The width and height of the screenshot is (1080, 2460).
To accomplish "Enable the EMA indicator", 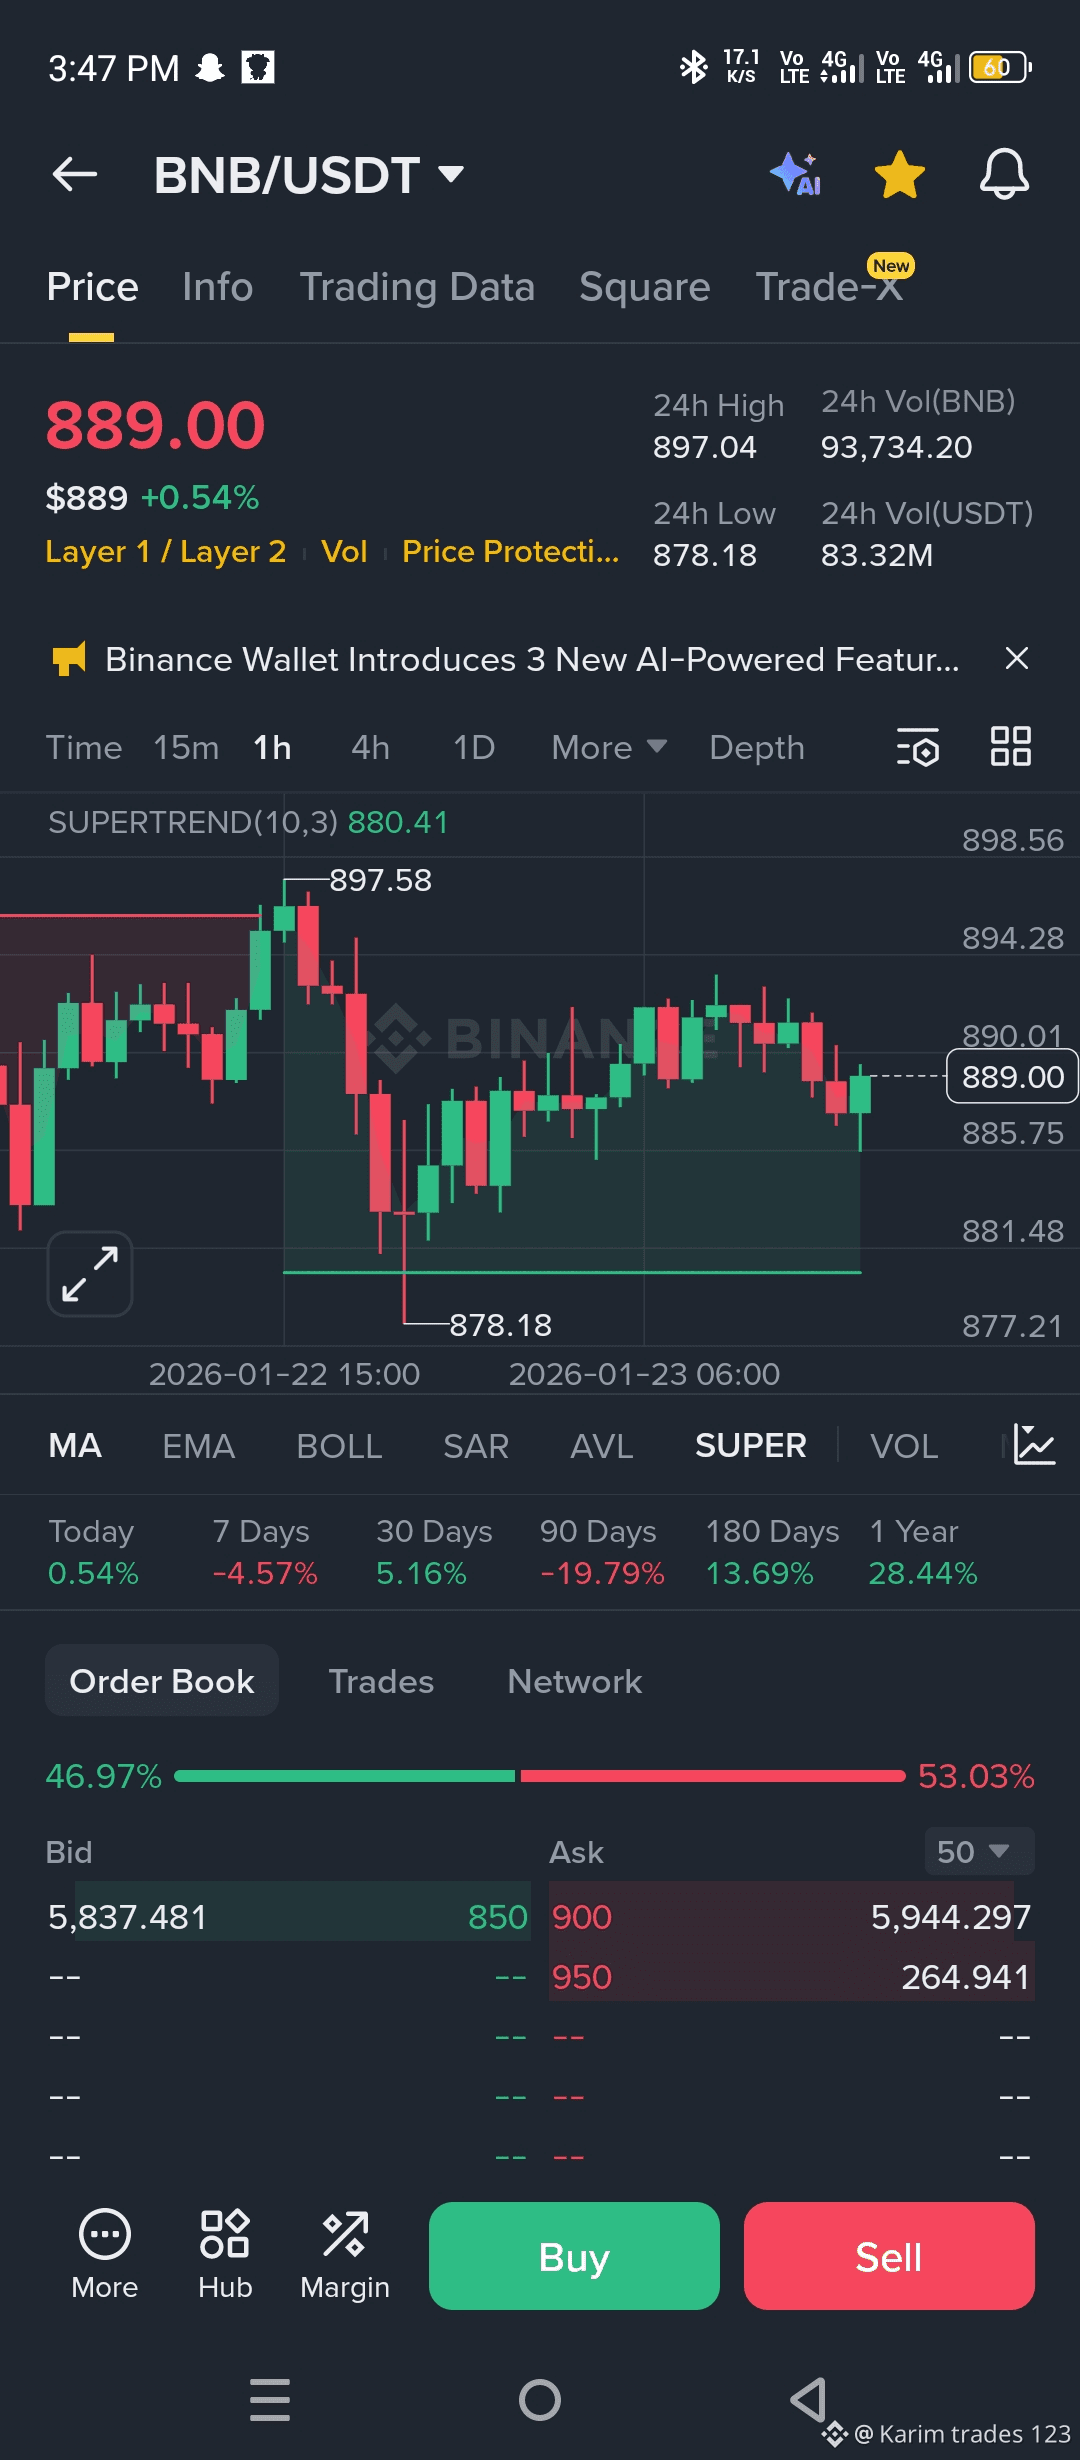I will pyautogui.click(x=199, y=1445).
